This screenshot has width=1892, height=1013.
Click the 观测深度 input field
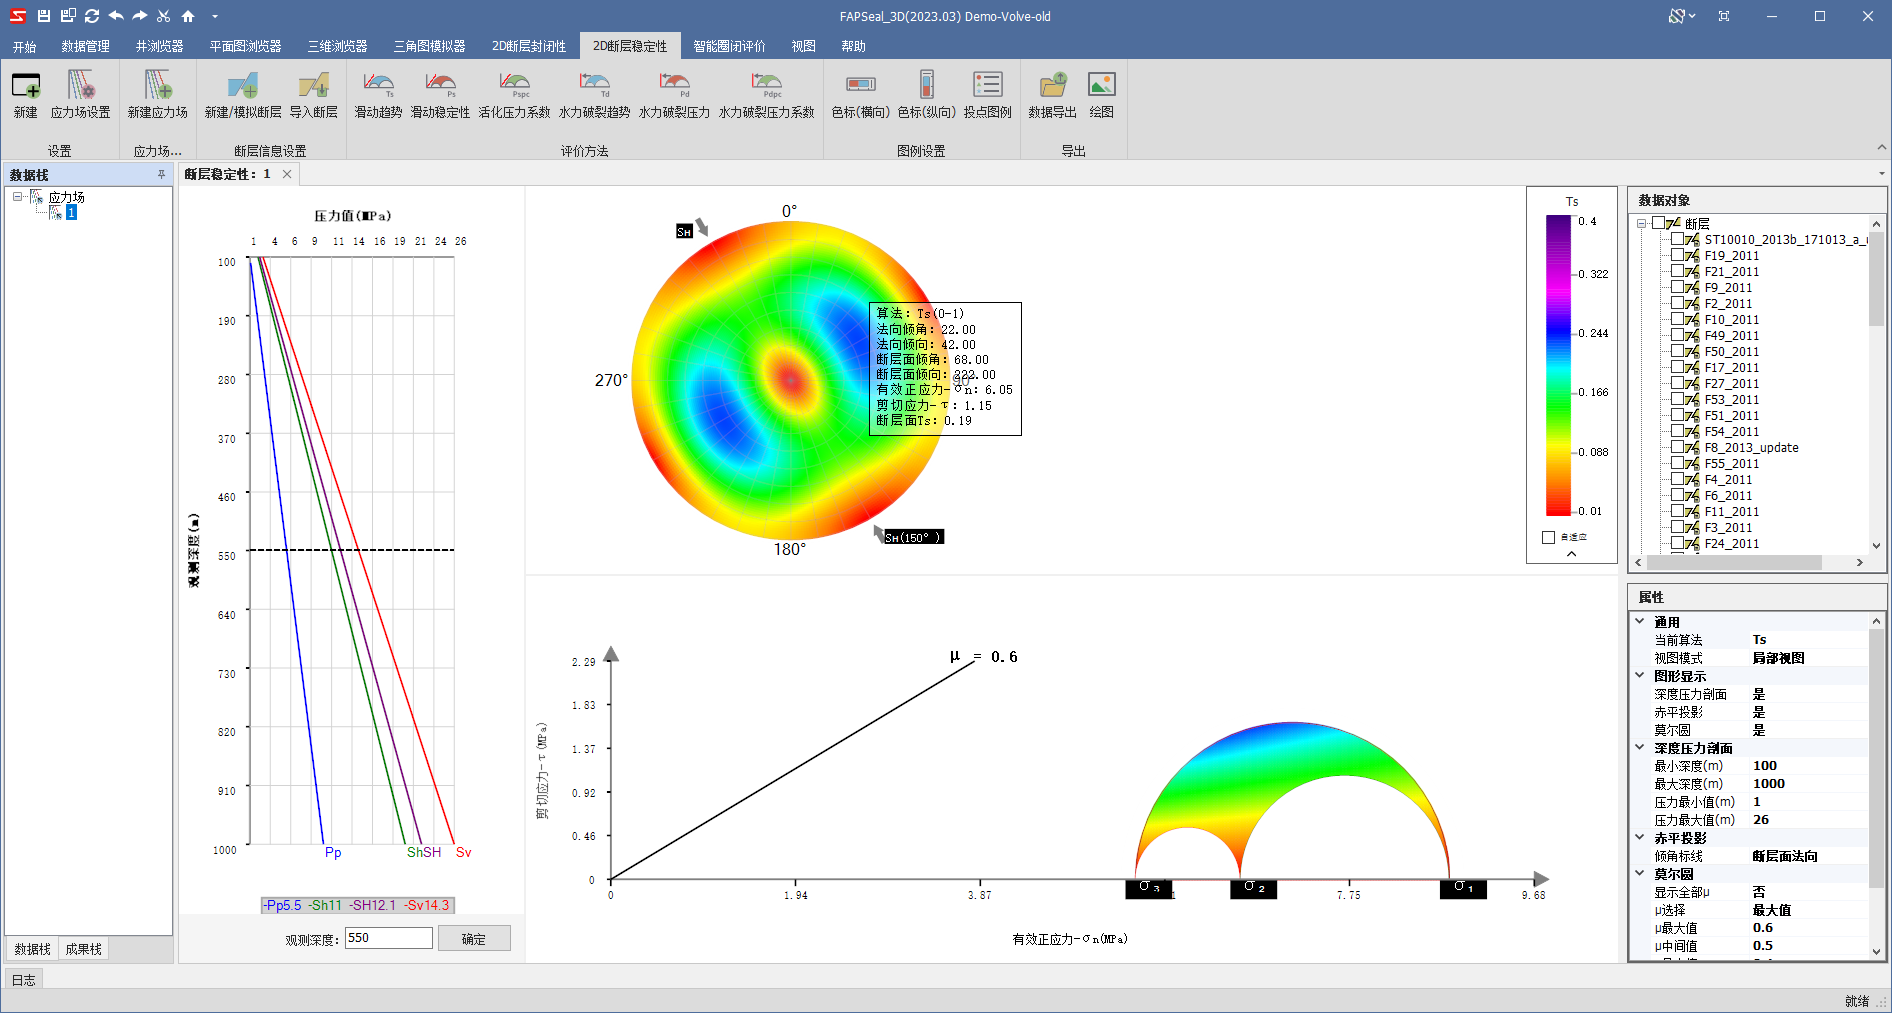pos(389,938)
